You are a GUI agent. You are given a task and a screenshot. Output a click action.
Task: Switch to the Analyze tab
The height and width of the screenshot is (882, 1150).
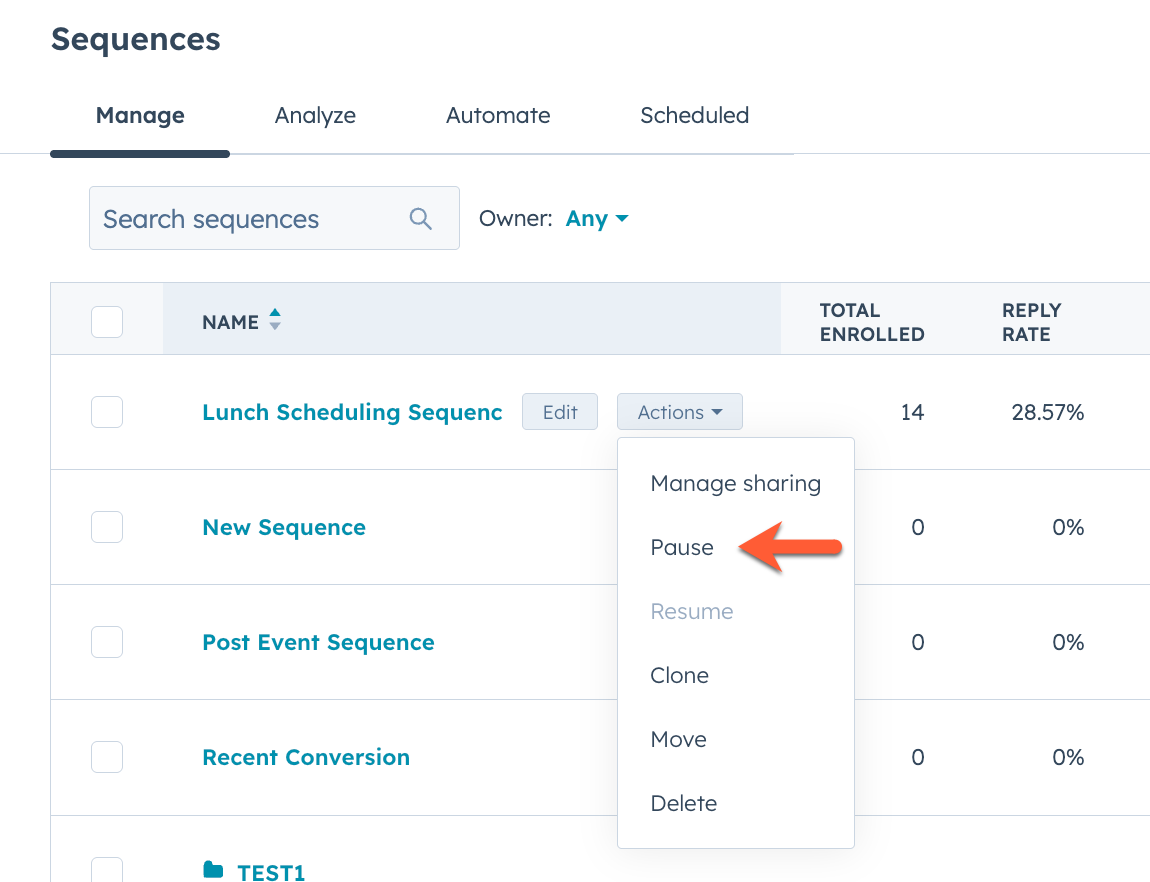pyautogui.click(x=315, y=116)
